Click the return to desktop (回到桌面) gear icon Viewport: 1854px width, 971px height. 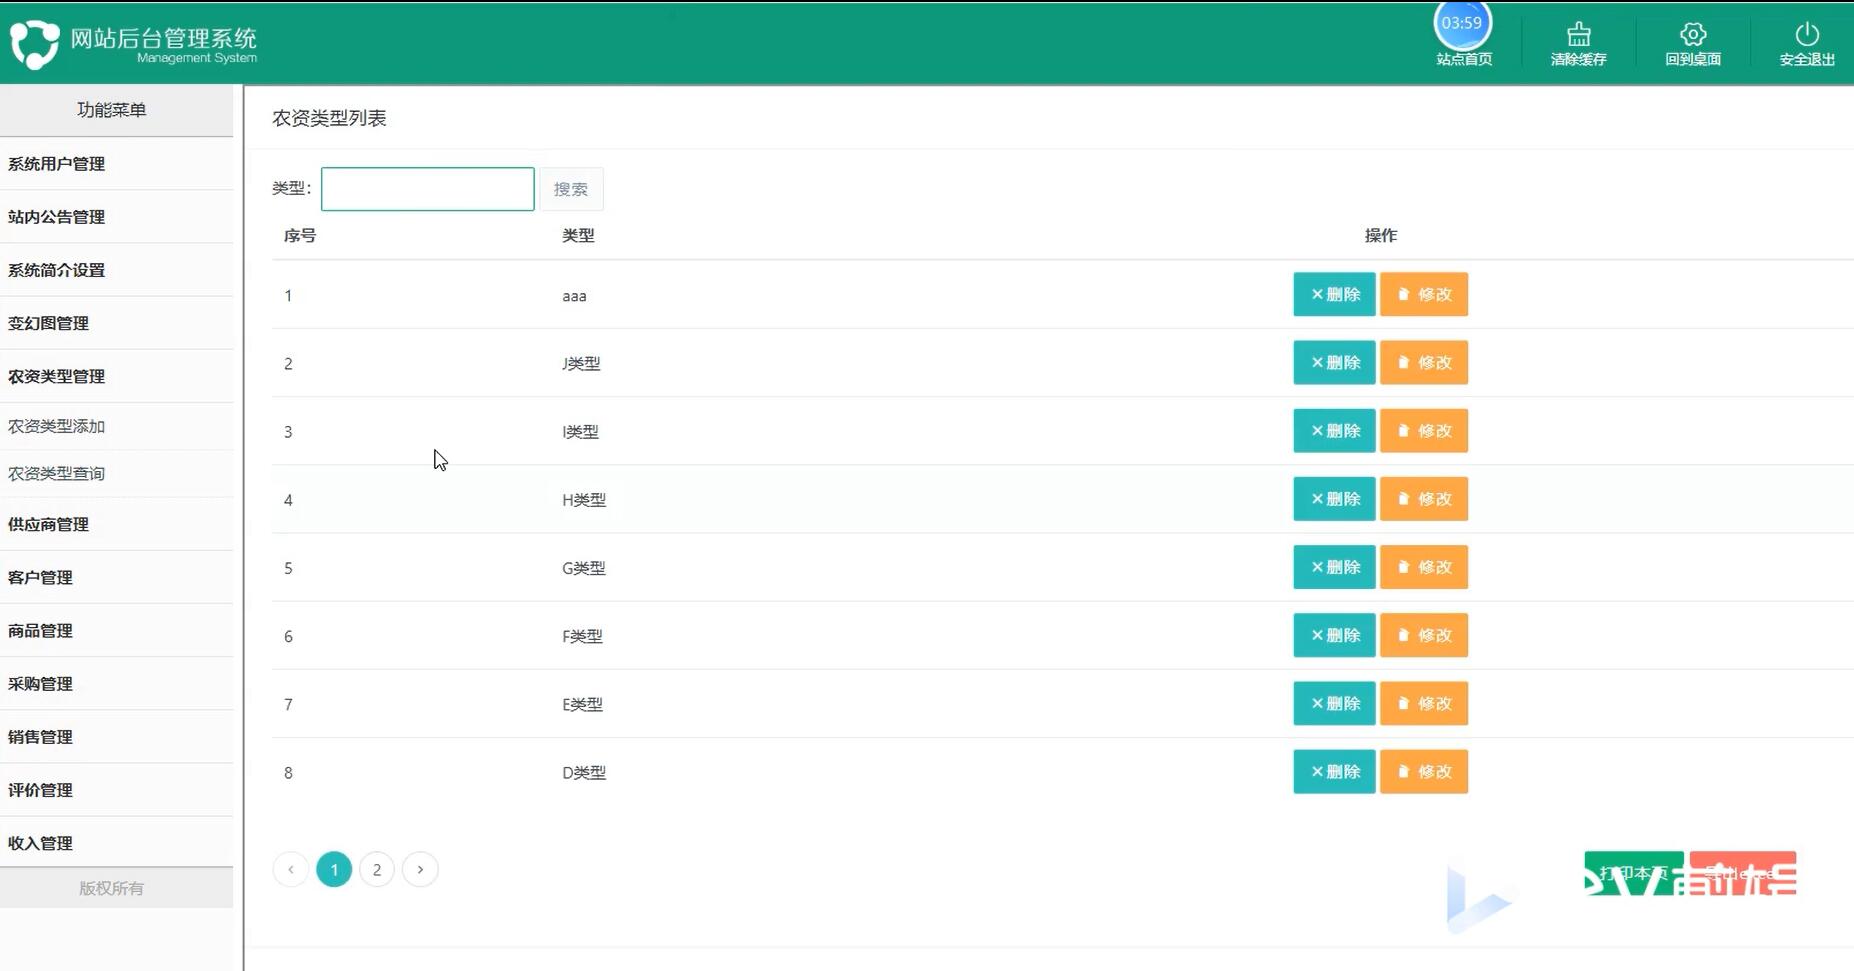[1692, 36]
